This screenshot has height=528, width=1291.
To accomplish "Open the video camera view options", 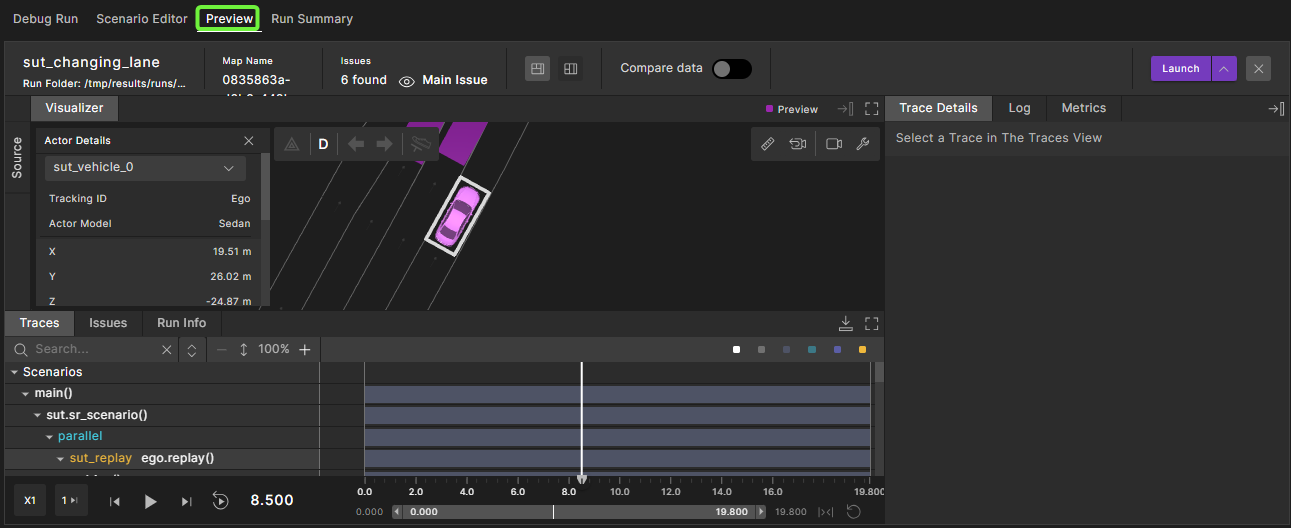I will pyautogui.click(x=834, y=144).
